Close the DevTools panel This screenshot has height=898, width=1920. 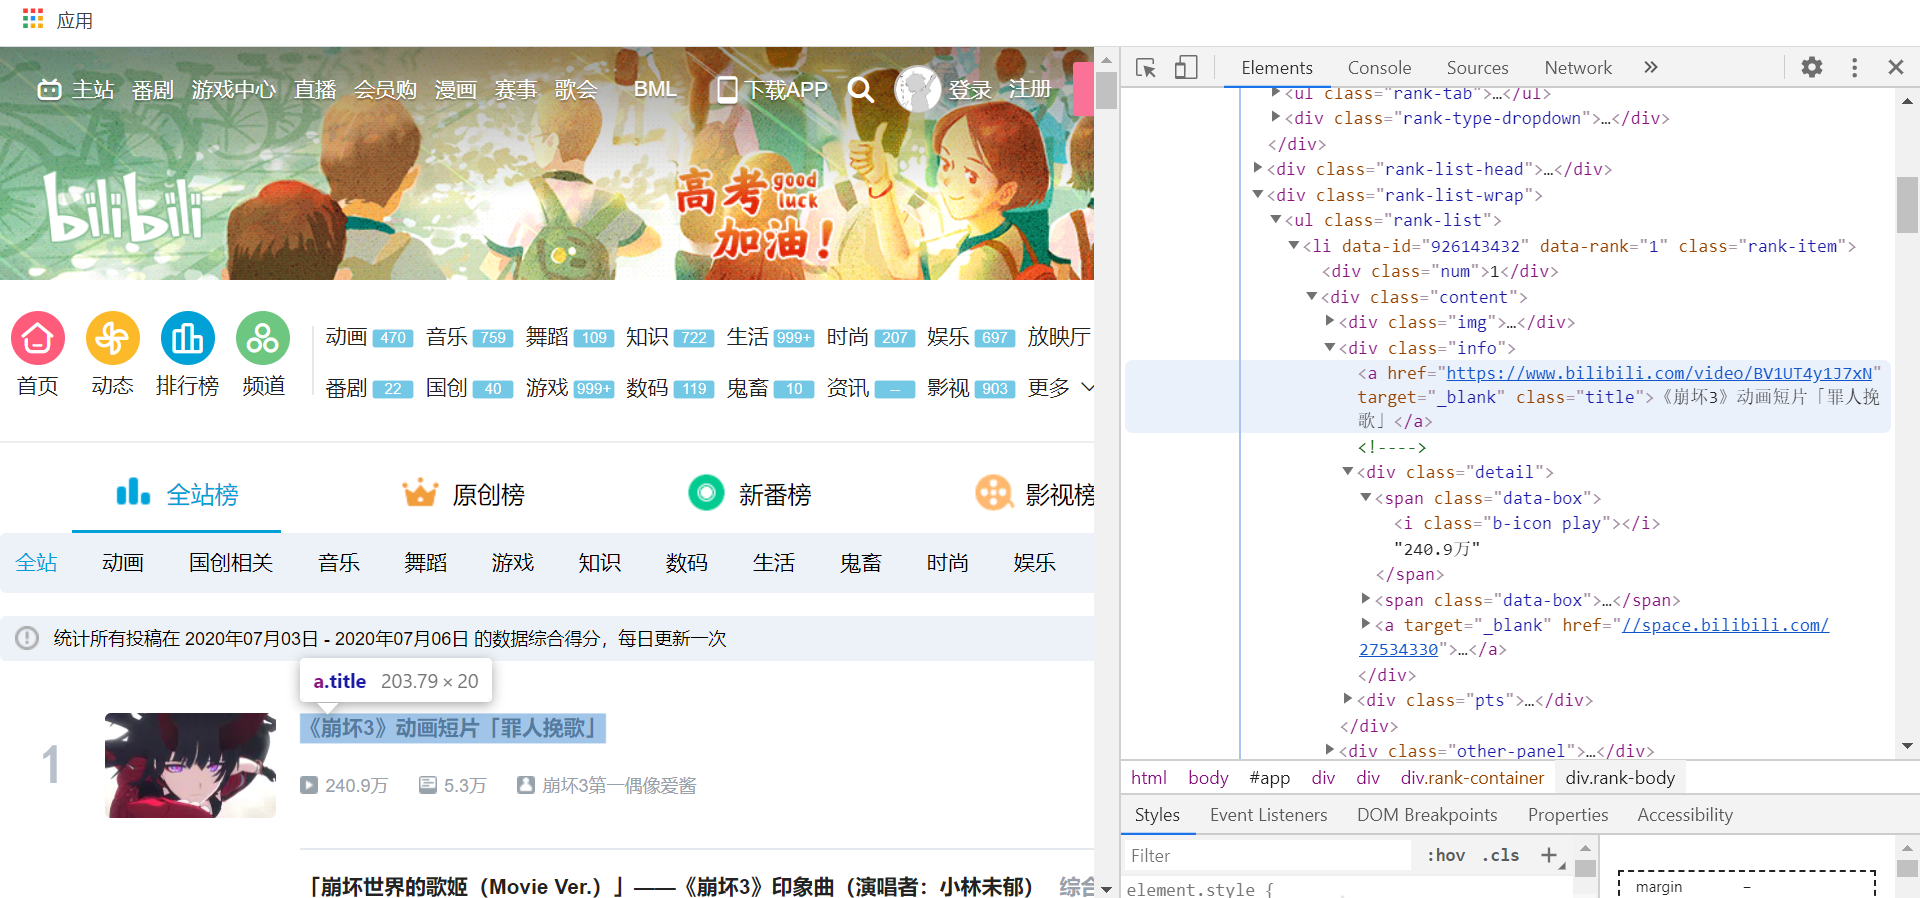pos(1895,67)
